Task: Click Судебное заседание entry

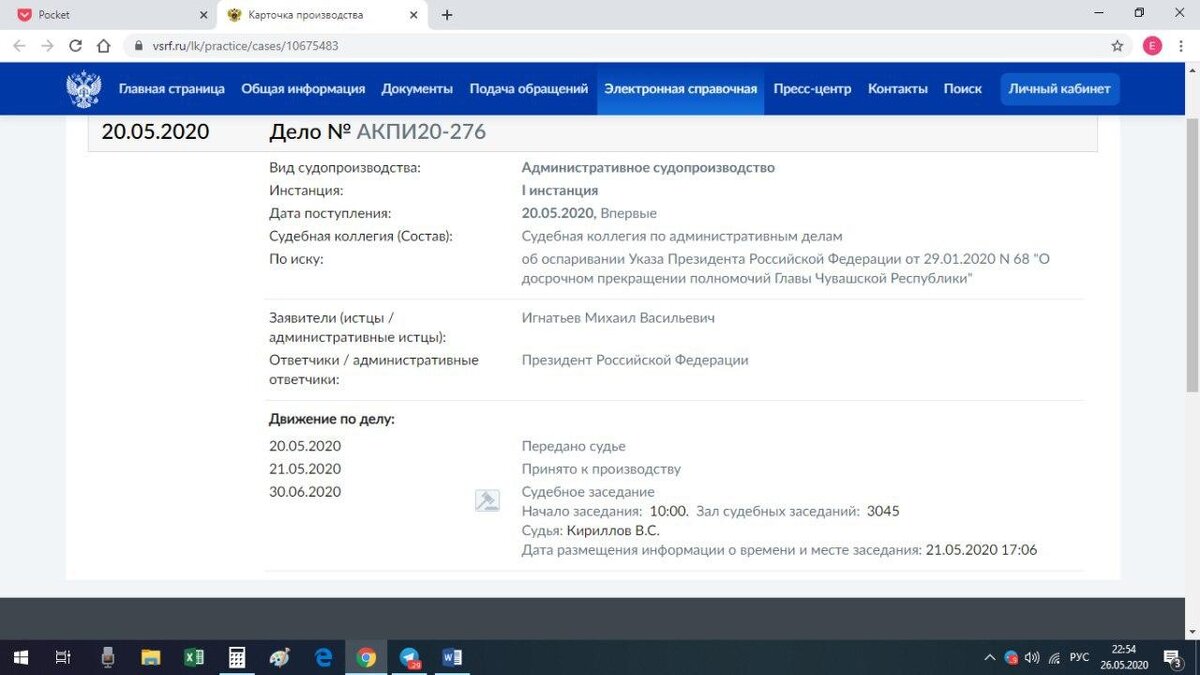Action: (588, 492)
